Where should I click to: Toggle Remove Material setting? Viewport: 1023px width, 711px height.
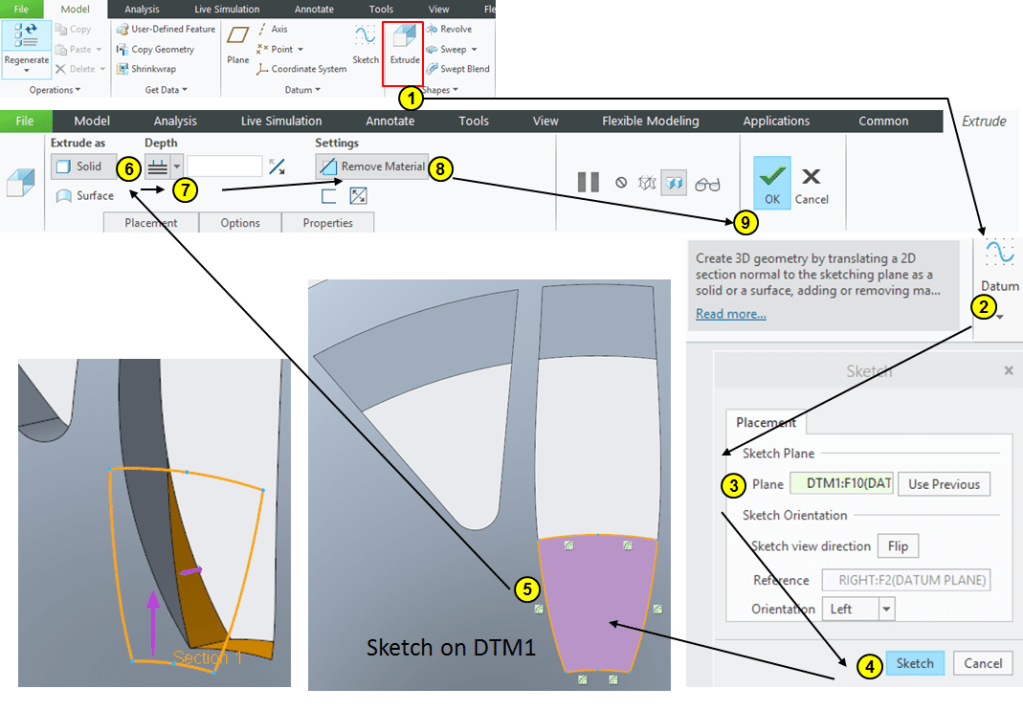(x=372, y=167)
